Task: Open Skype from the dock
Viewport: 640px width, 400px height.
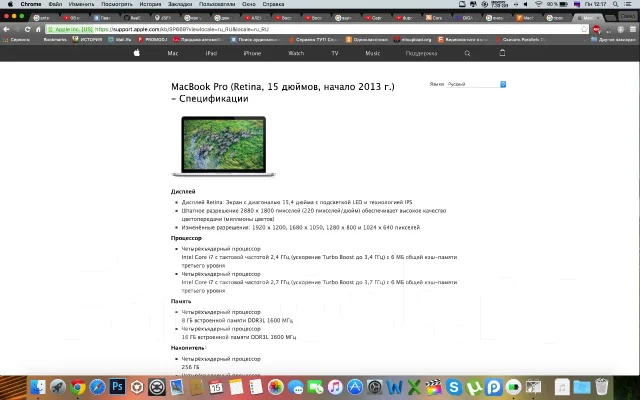Action: tap(454, 387)
